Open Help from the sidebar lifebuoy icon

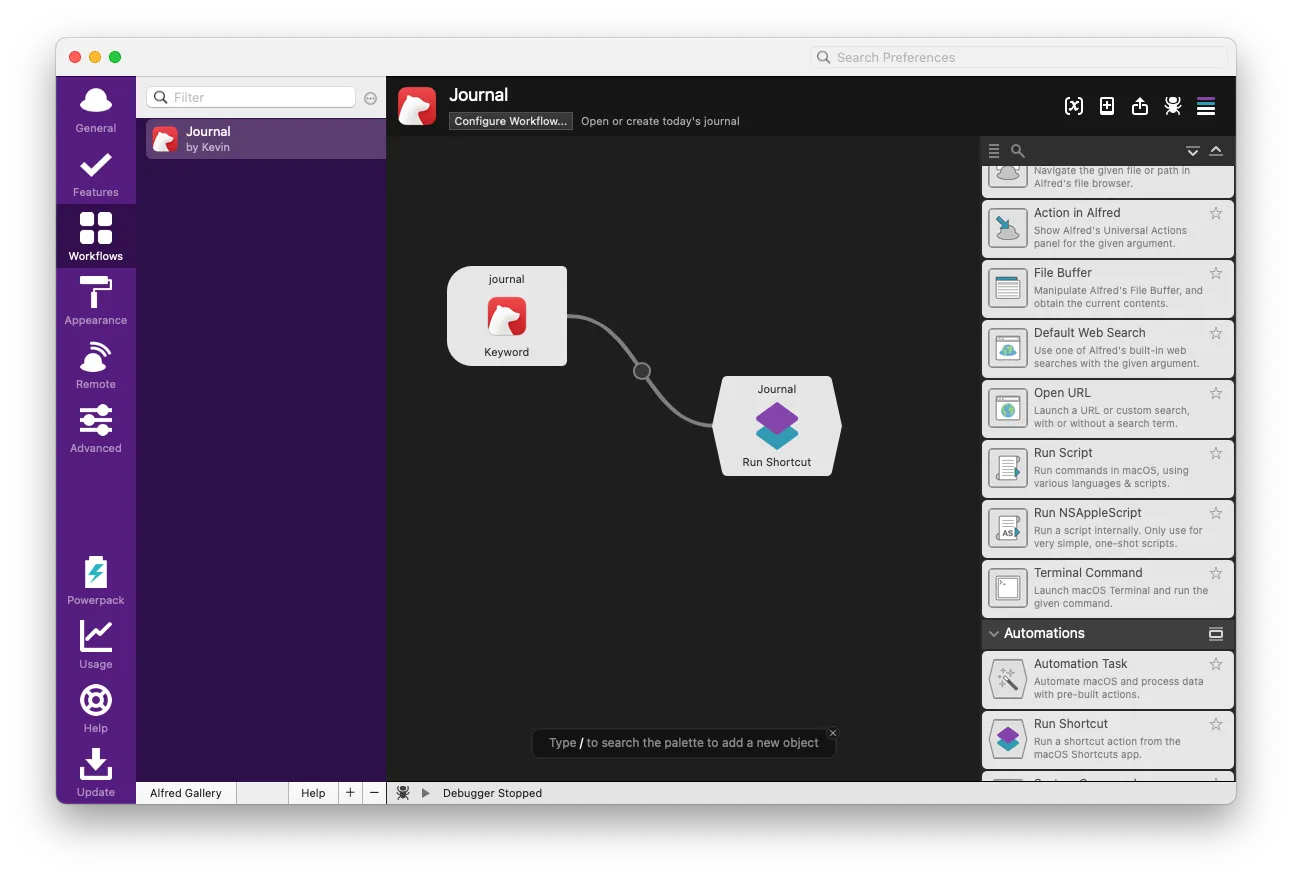click(96, 709)
